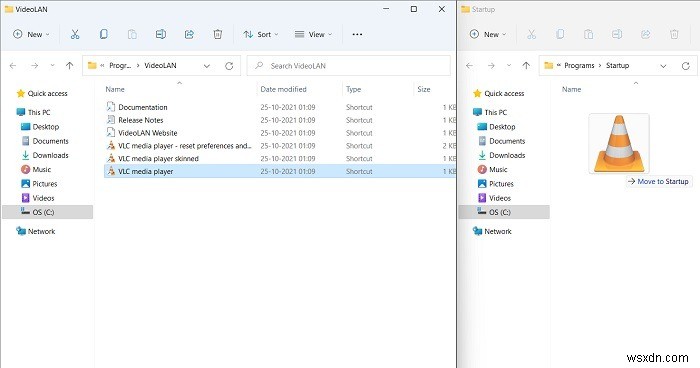Image resolution: width=700 pixels, height=368 pixels.
Task: Open New menu in VideoLAN window
Action: pos(31,34)
